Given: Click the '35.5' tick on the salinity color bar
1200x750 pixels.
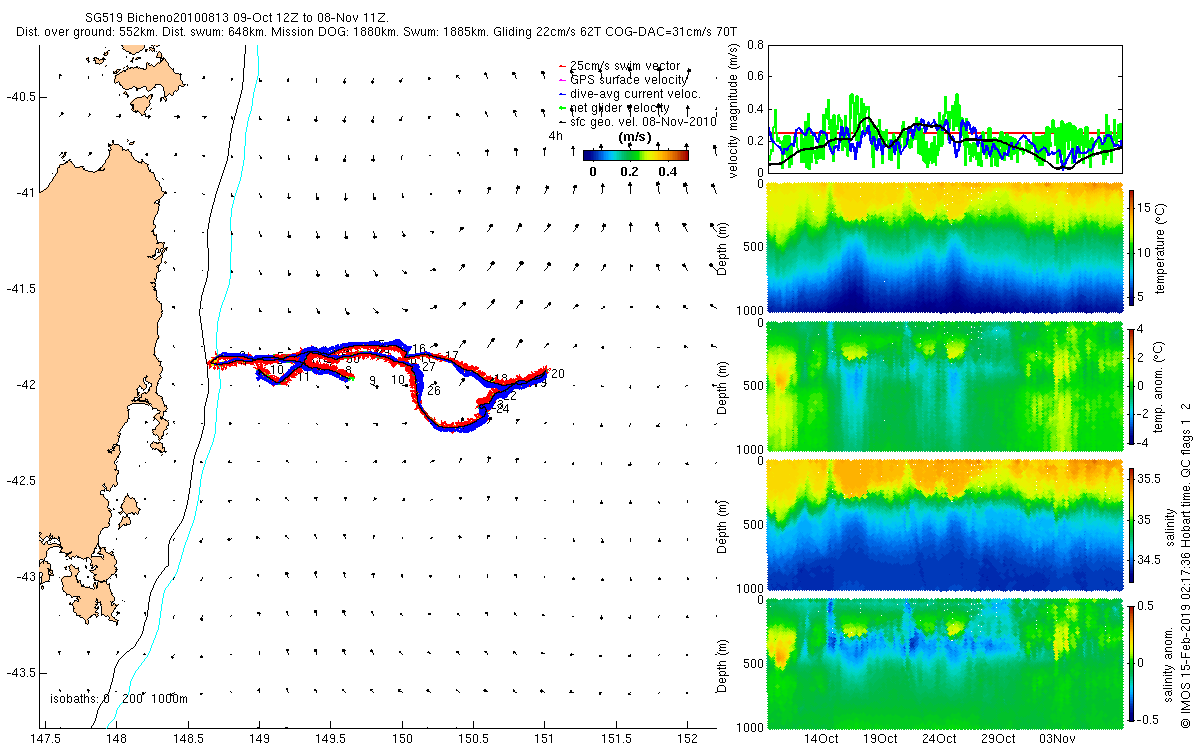Looking at the screenshot, I should [x=1150, y=480].
